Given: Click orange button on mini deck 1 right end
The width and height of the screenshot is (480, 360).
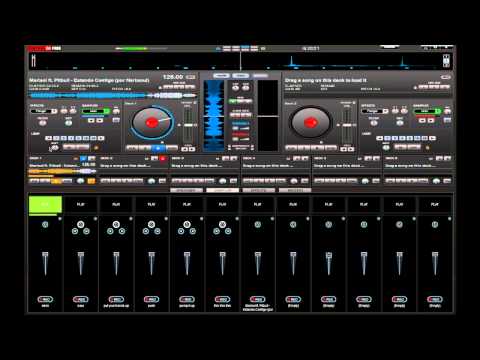Looking at the screenshot, I should [91, 181].
